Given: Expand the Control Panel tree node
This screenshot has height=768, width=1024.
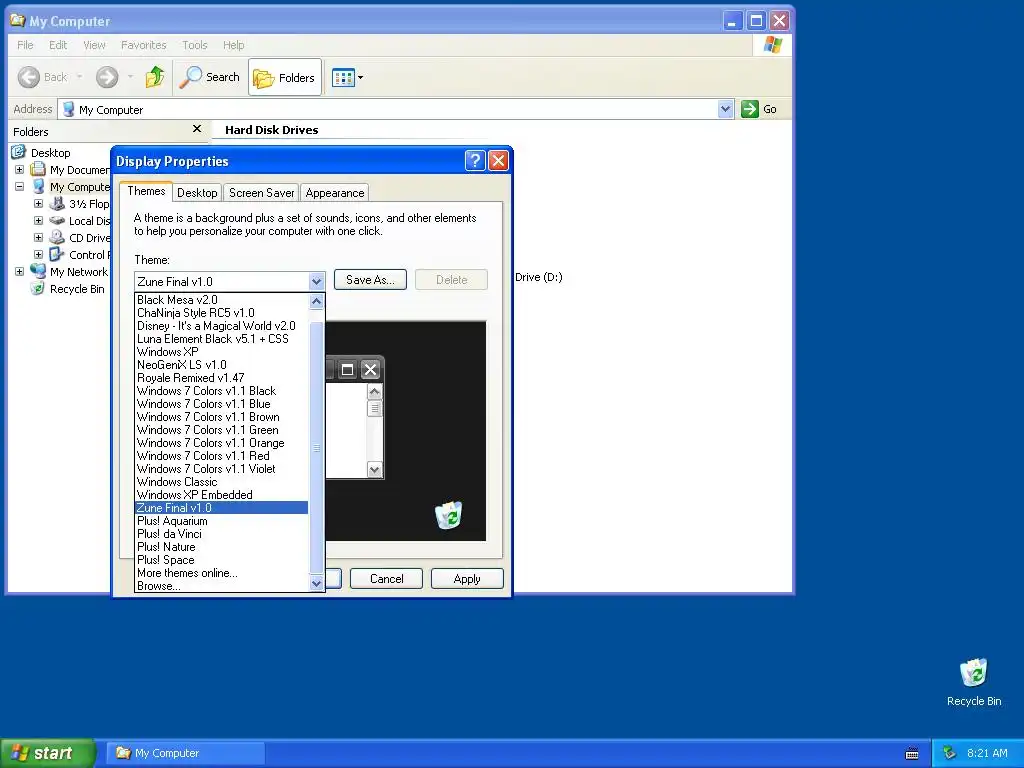Looking at the screenshot, I should 39,255.
